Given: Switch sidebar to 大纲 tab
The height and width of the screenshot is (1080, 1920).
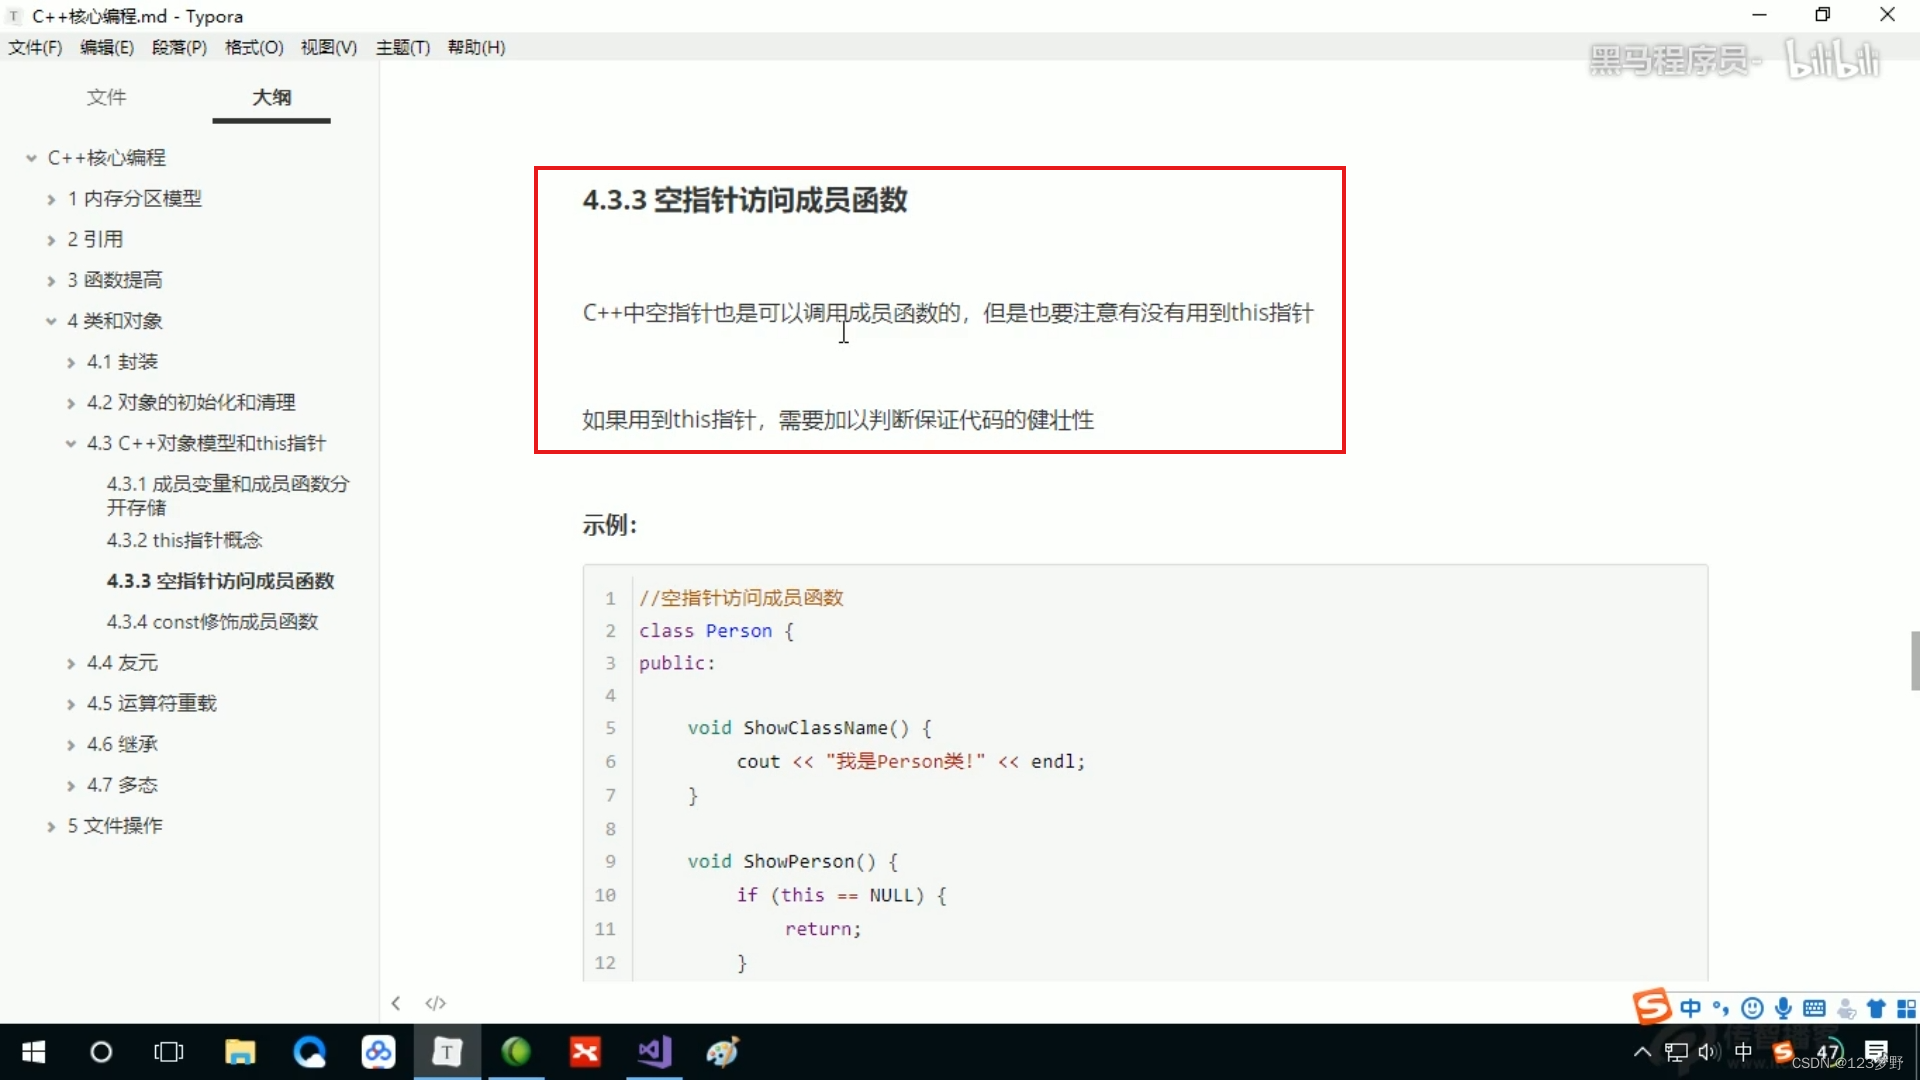Looking at the screenshot, I should pos(271,97).
